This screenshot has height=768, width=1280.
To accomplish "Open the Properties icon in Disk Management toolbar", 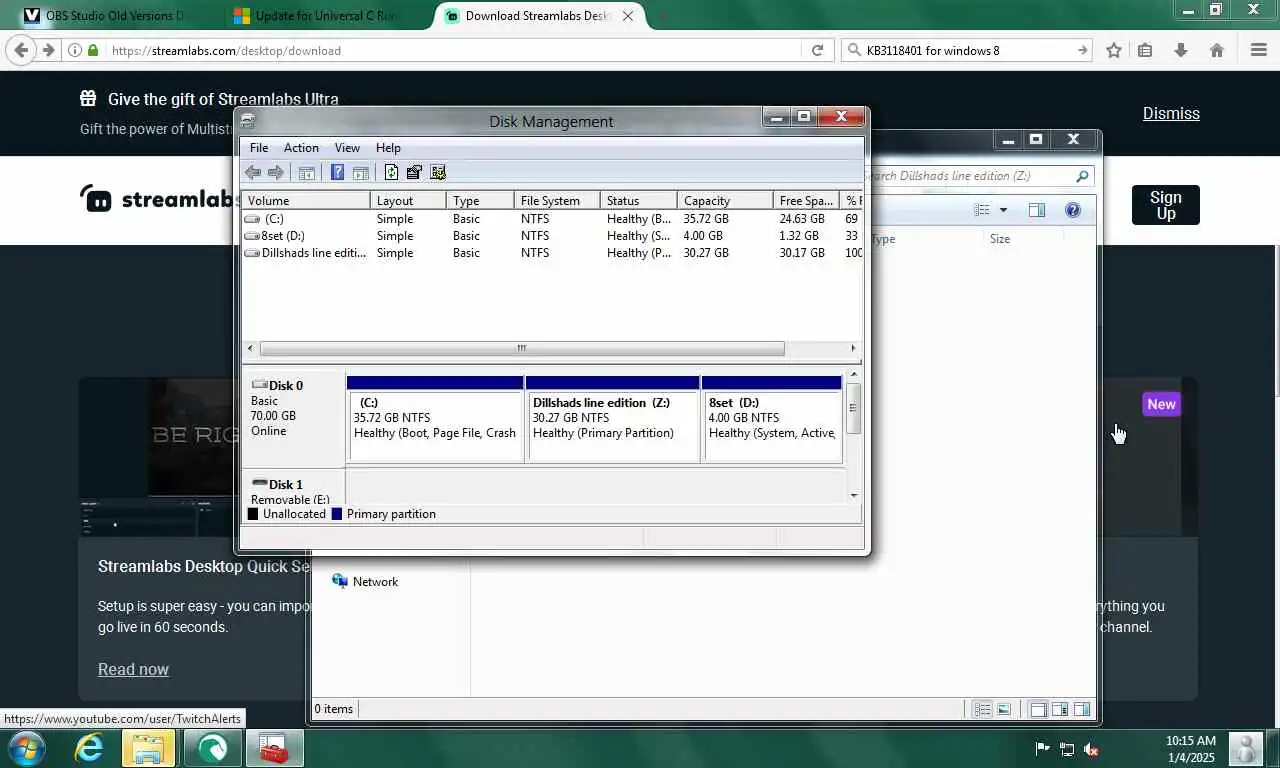I will point(414,173).
